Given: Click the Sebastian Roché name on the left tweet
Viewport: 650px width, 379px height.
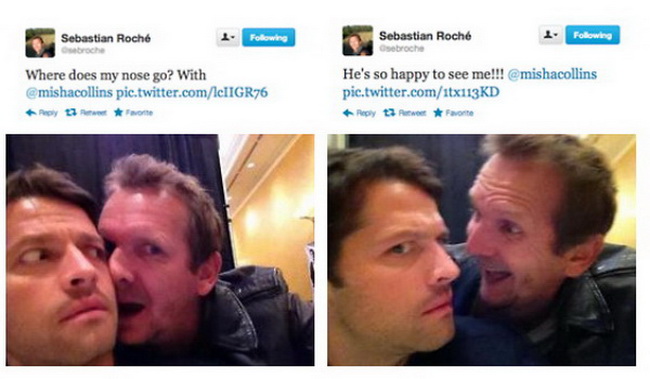Looking at the screenshot, I should pos(106,38).
